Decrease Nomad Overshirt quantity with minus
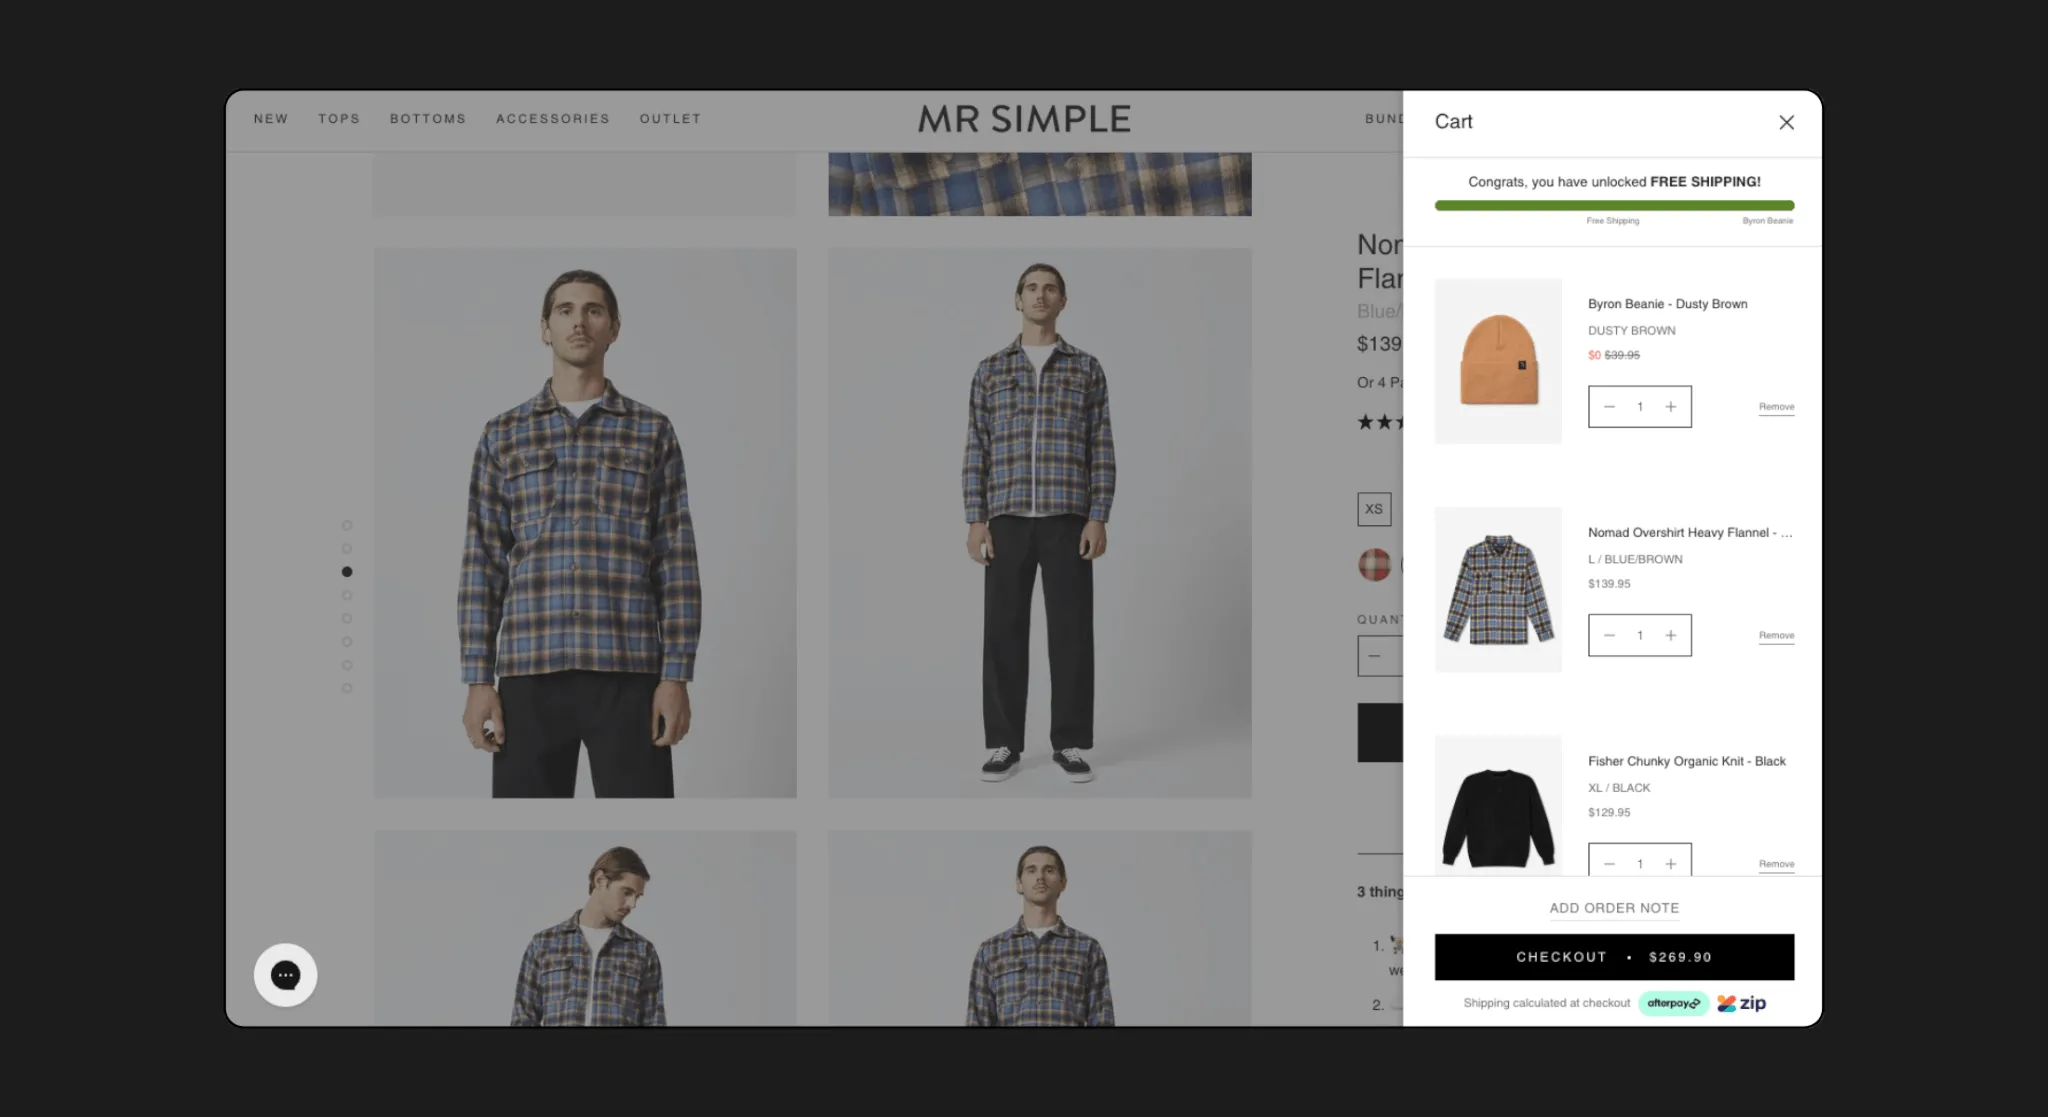Screen dimensions: 2048x1117 (x=1609, y=636)
